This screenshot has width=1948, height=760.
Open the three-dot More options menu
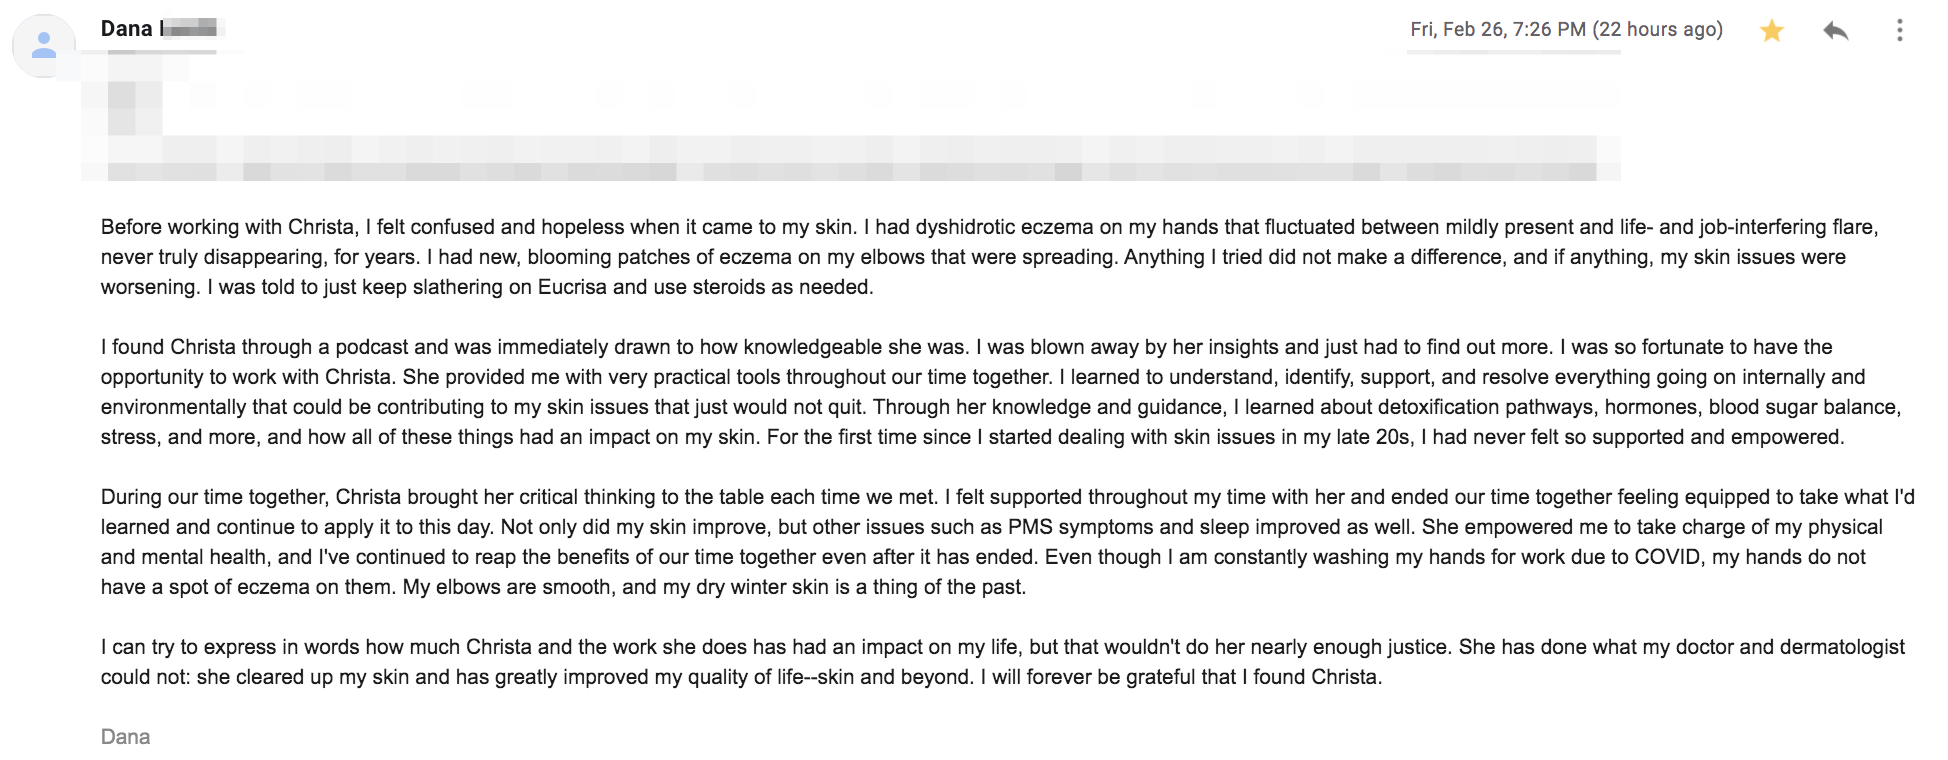pyautogui.click(x=1899, y=30)
